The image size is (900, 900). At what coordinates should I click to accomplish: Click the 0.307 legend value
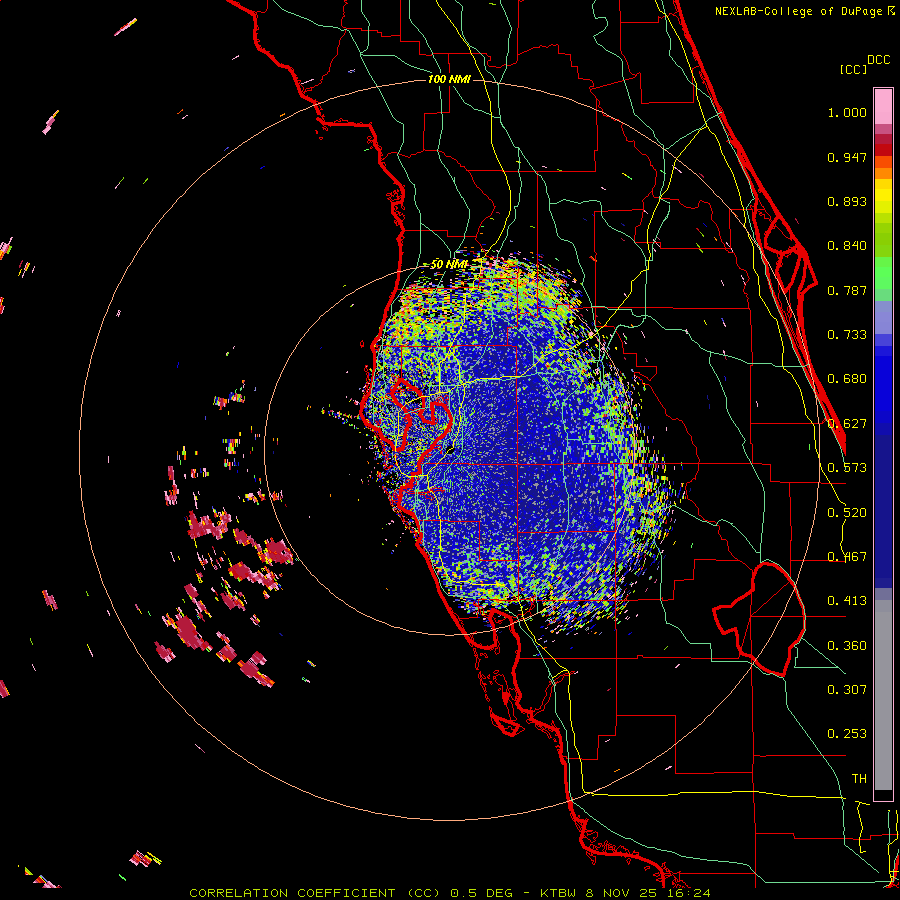click(847, 690)
